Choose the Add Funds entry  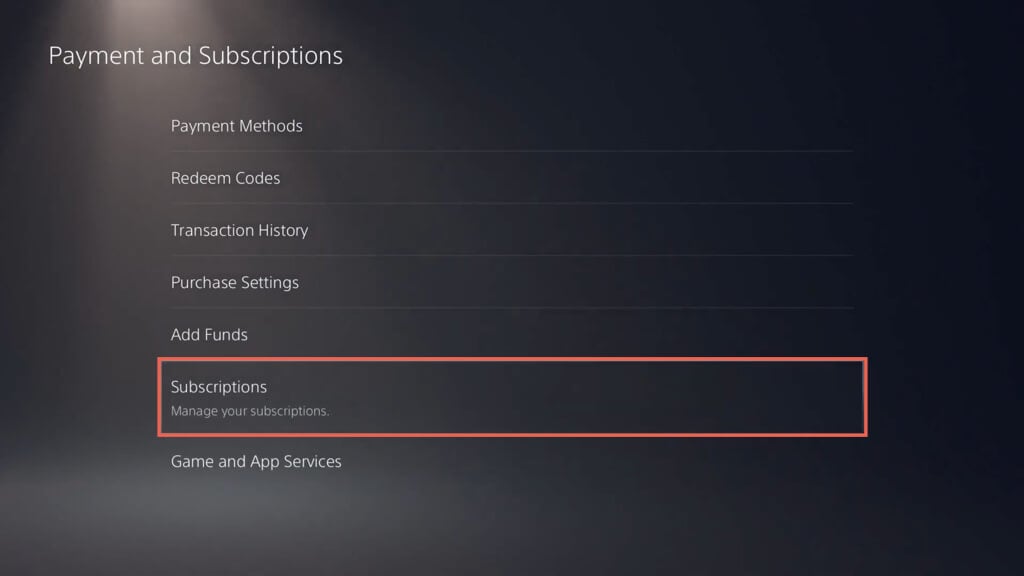click(209, 334)
